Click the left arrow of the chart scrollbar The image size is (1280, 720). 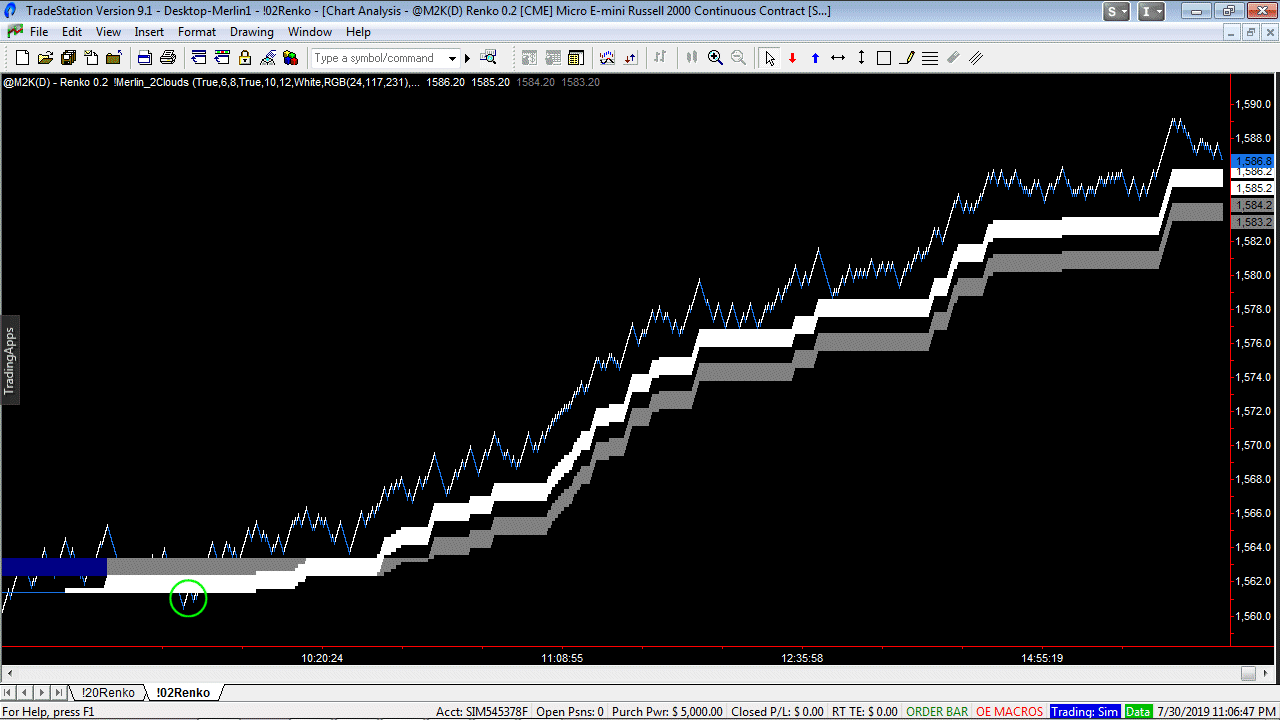(10, 673)
